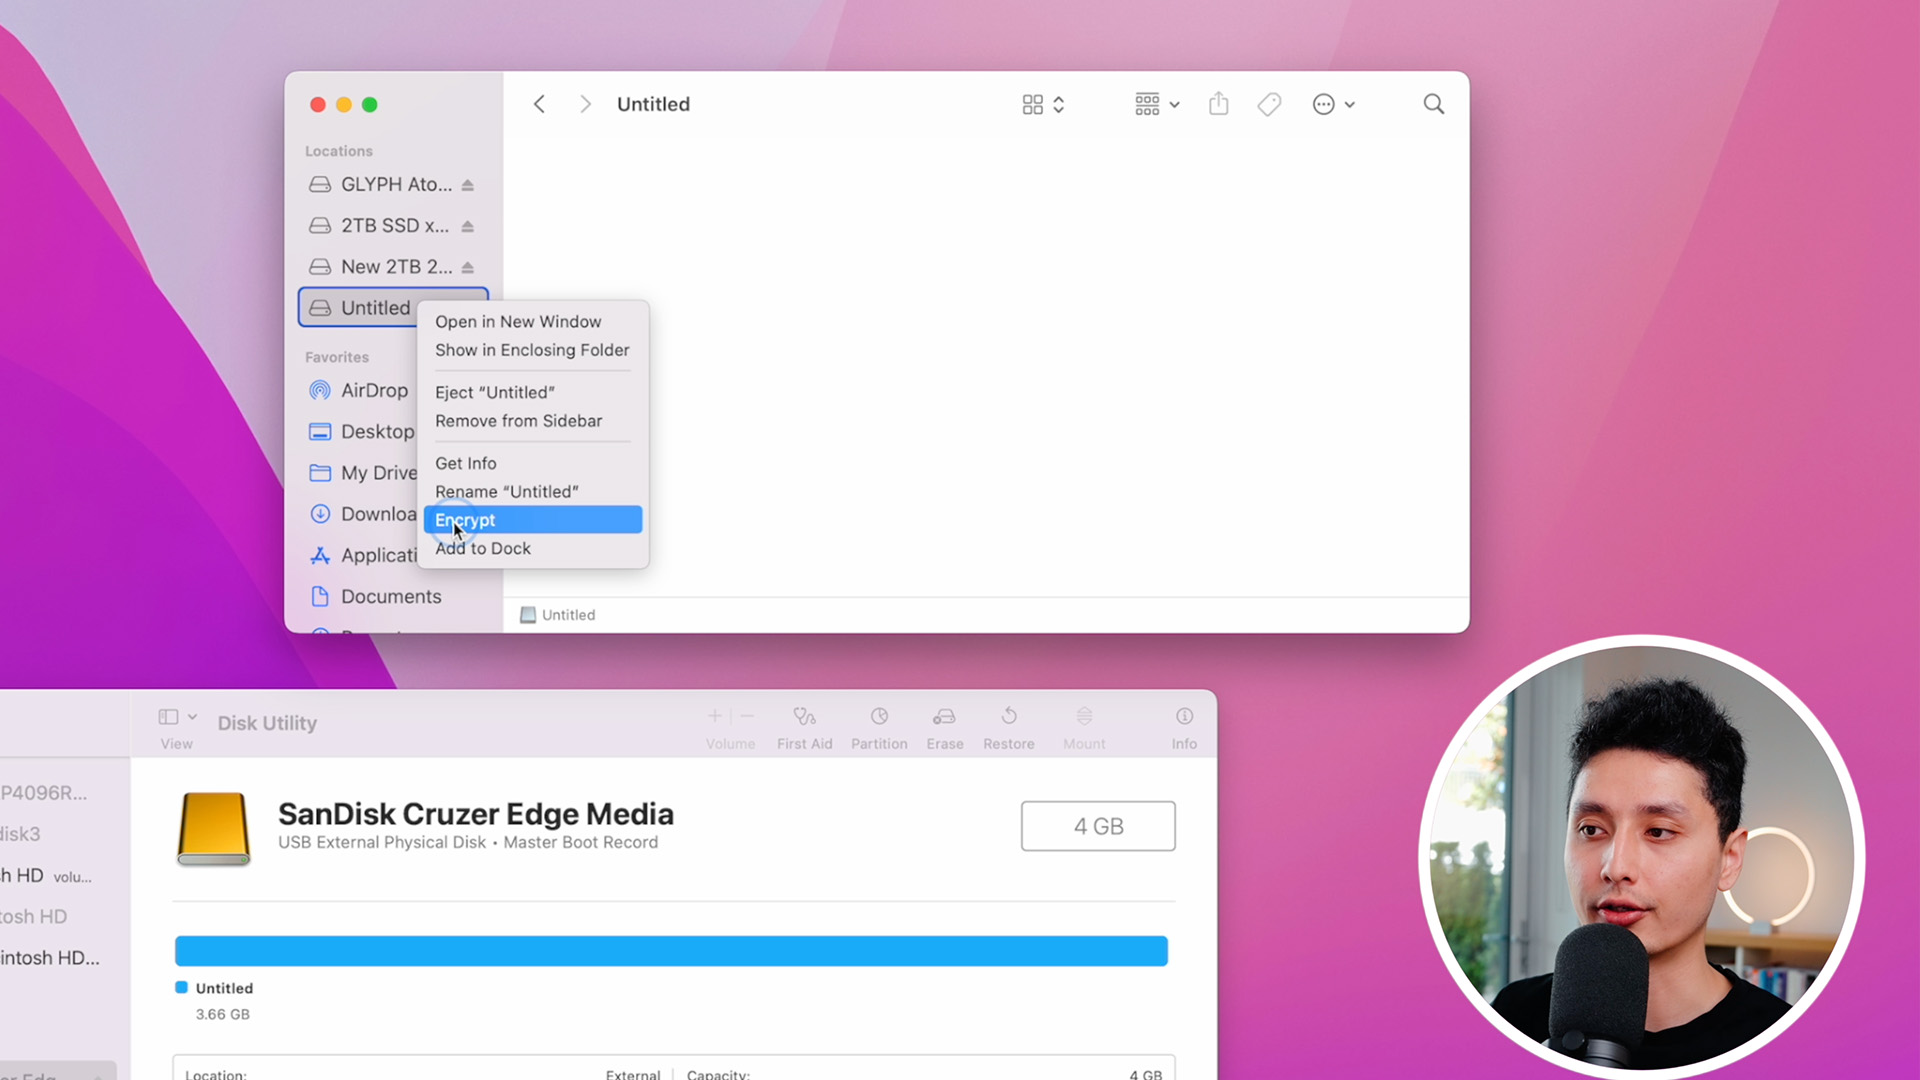This screenshot has height=1080, width=1920.
Task: Eject the 2TB SSD x... drive
Action: click(x=467, y=226)
